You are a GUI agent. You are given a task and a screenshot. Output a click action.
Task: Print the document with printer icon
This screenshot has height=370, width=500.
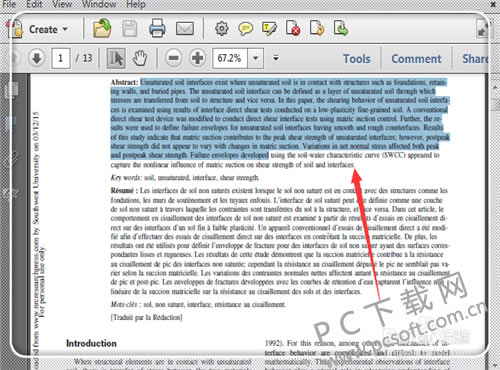[157, 28]
